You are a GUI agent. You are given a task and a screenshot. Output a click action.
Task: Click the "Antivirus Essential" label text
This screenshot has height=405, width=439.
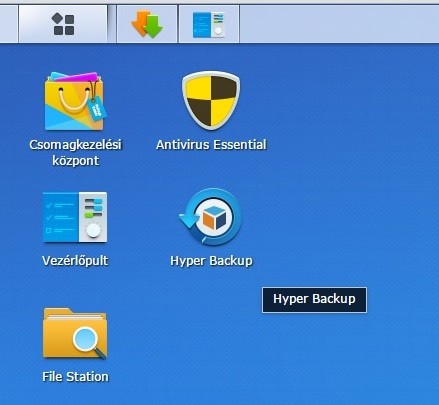pos(211,145)
